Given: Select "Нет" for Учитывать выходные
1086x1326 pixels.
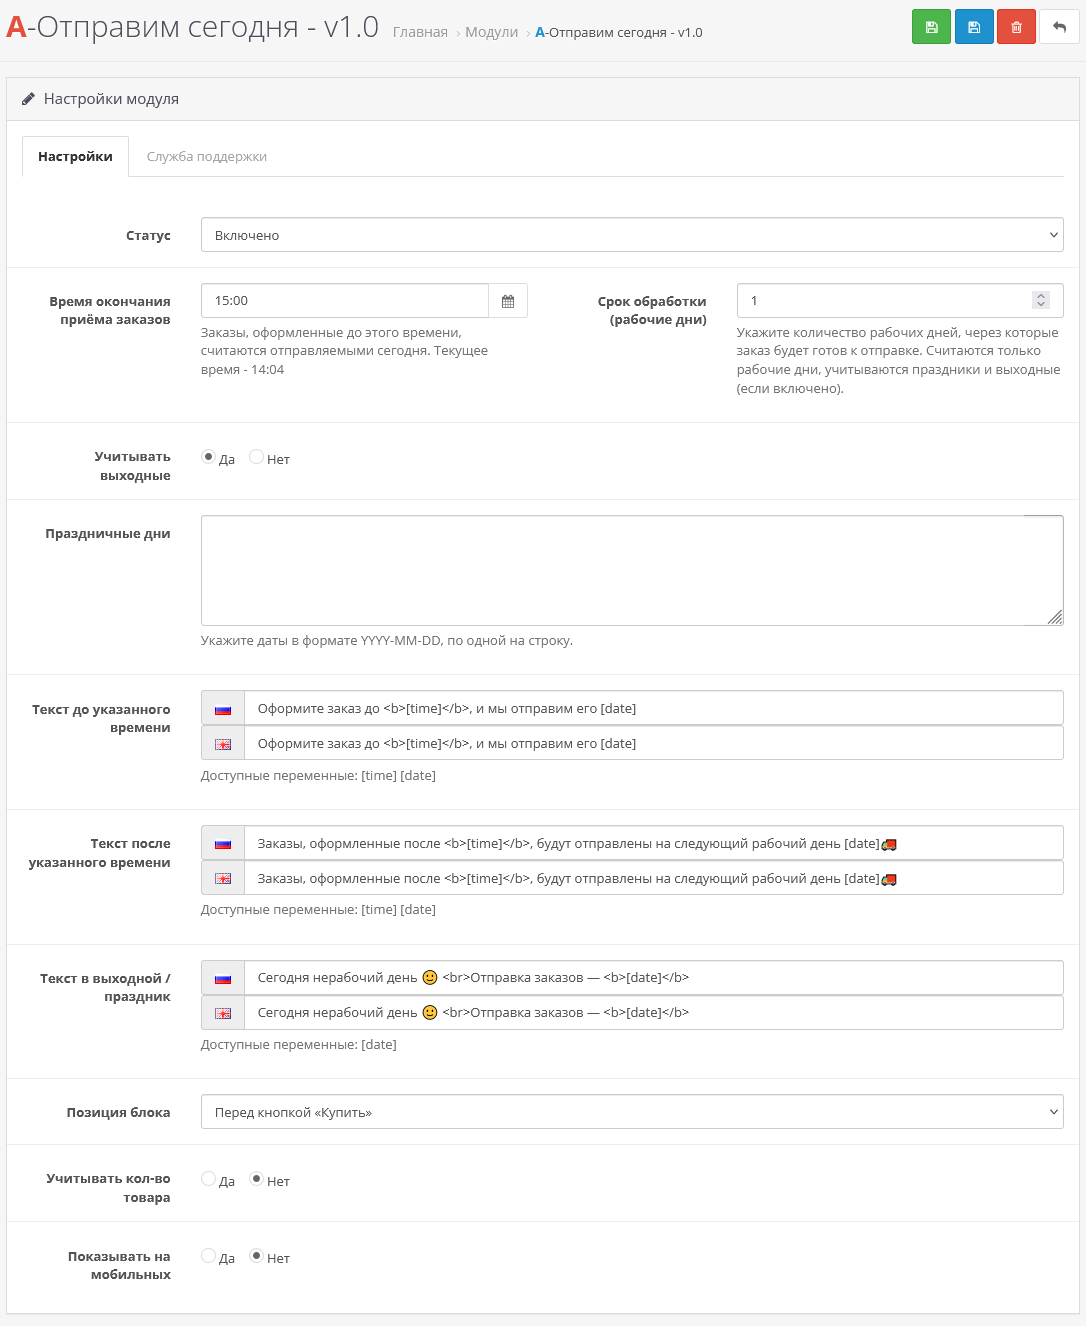Looking at the screenshot, I should click(x=257, y=457).
